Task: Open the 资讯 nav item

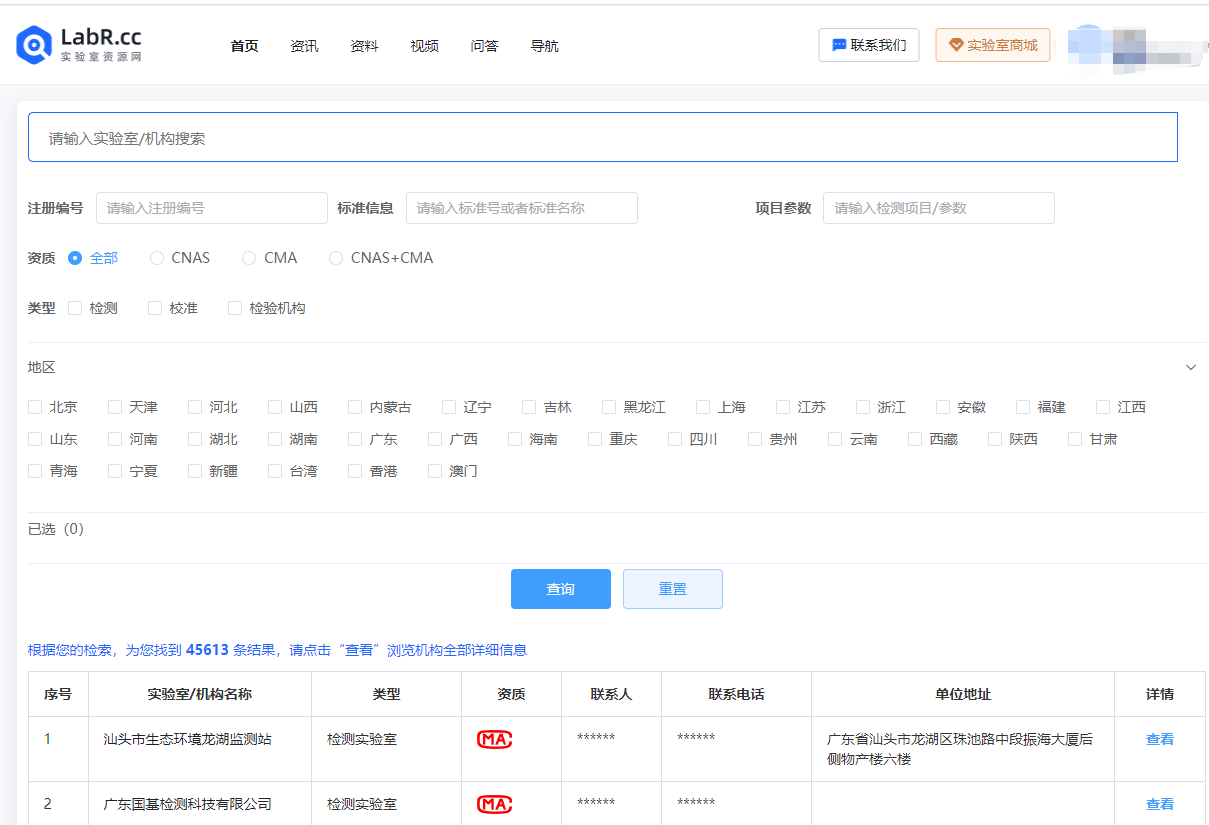Action: pos(304,46)
